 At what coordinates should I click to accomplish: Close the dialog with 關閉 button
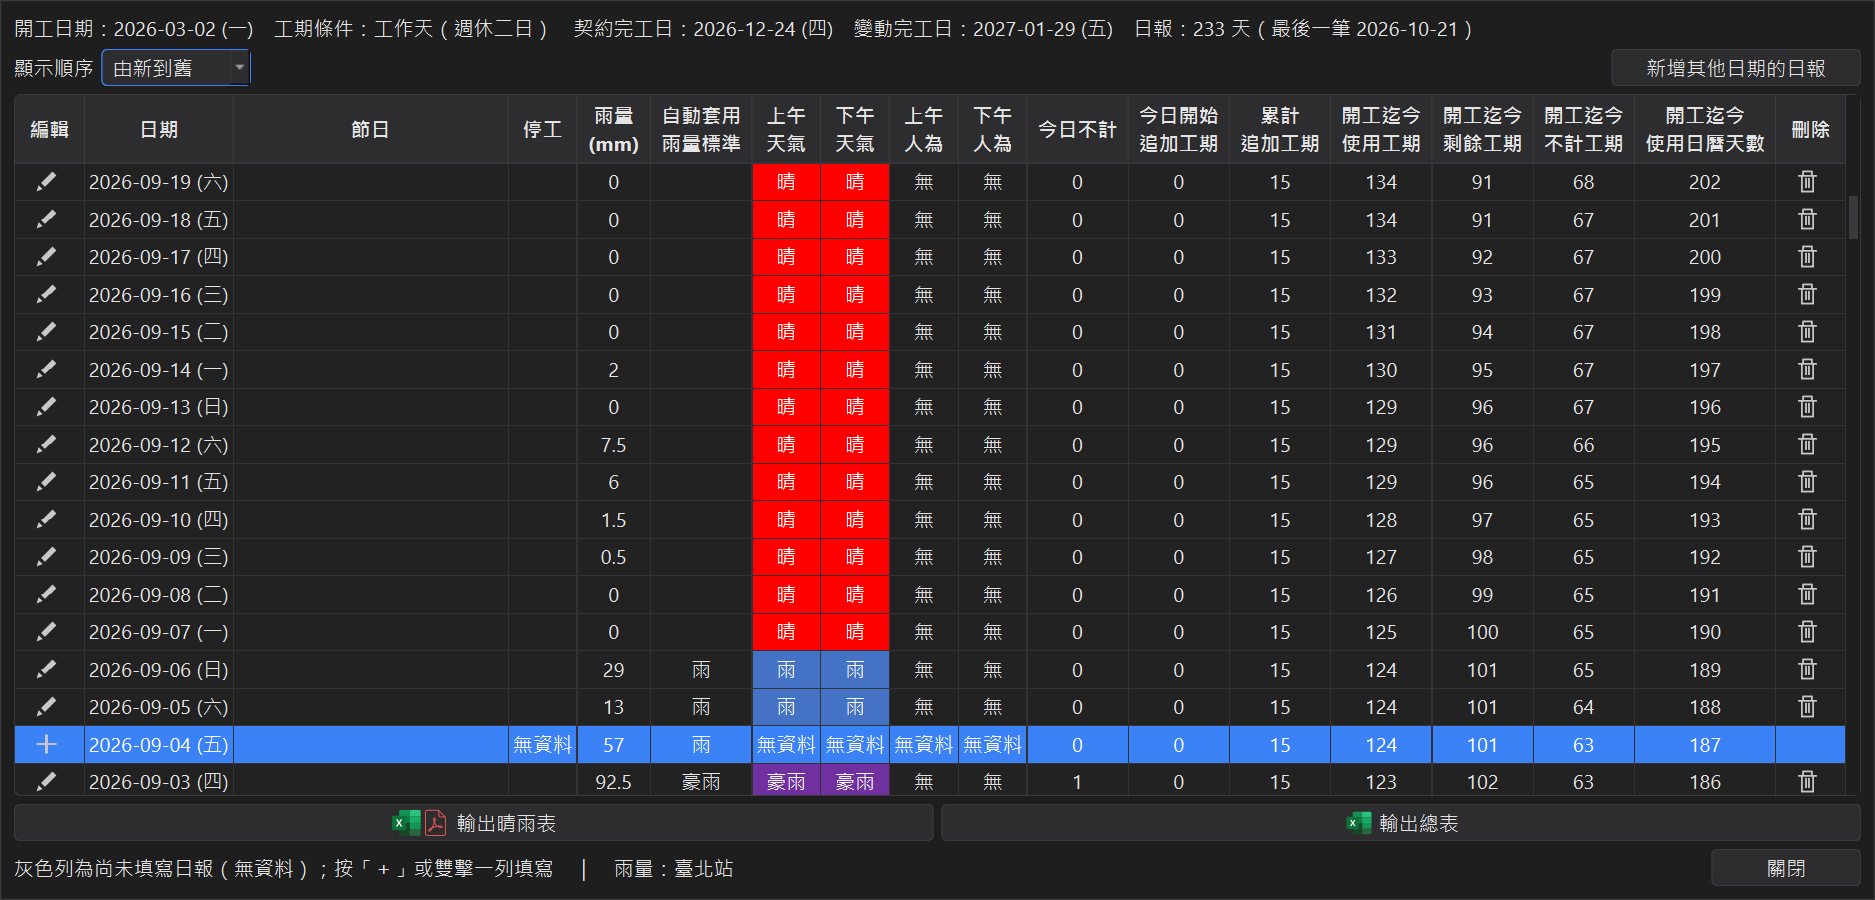point(1786,868)
